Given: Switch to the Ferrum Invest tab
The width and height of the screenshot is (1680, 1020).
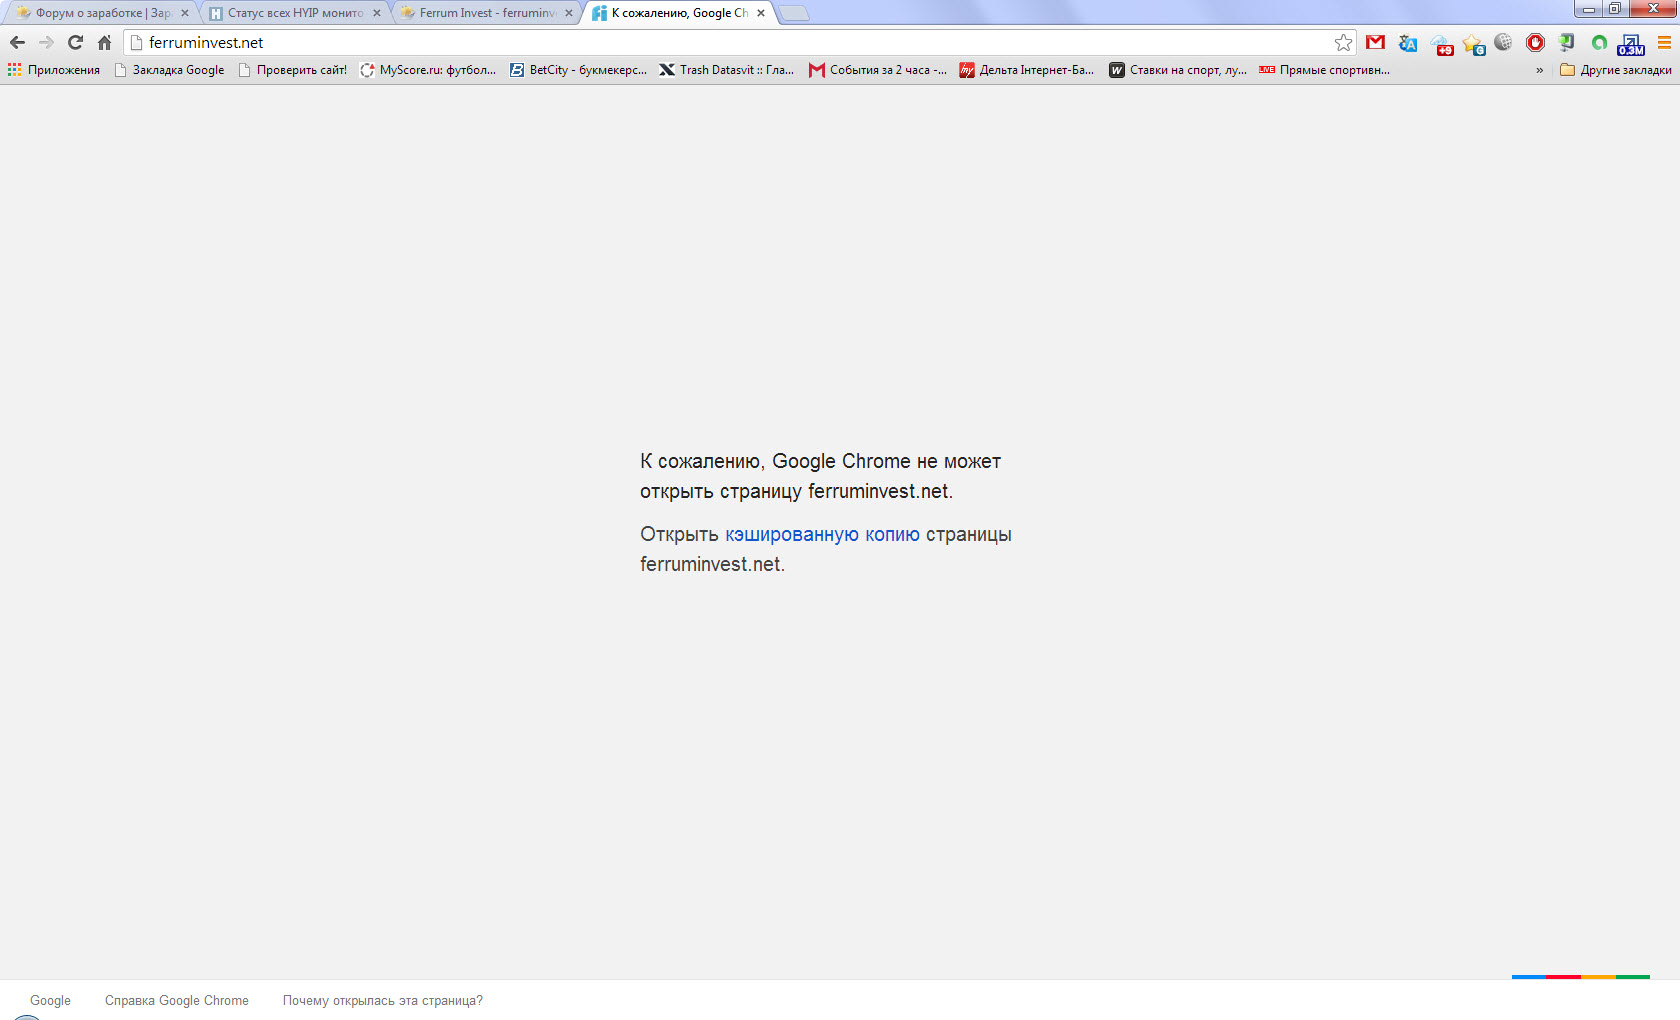Looking at the screenshot, I should click(486, 13).
